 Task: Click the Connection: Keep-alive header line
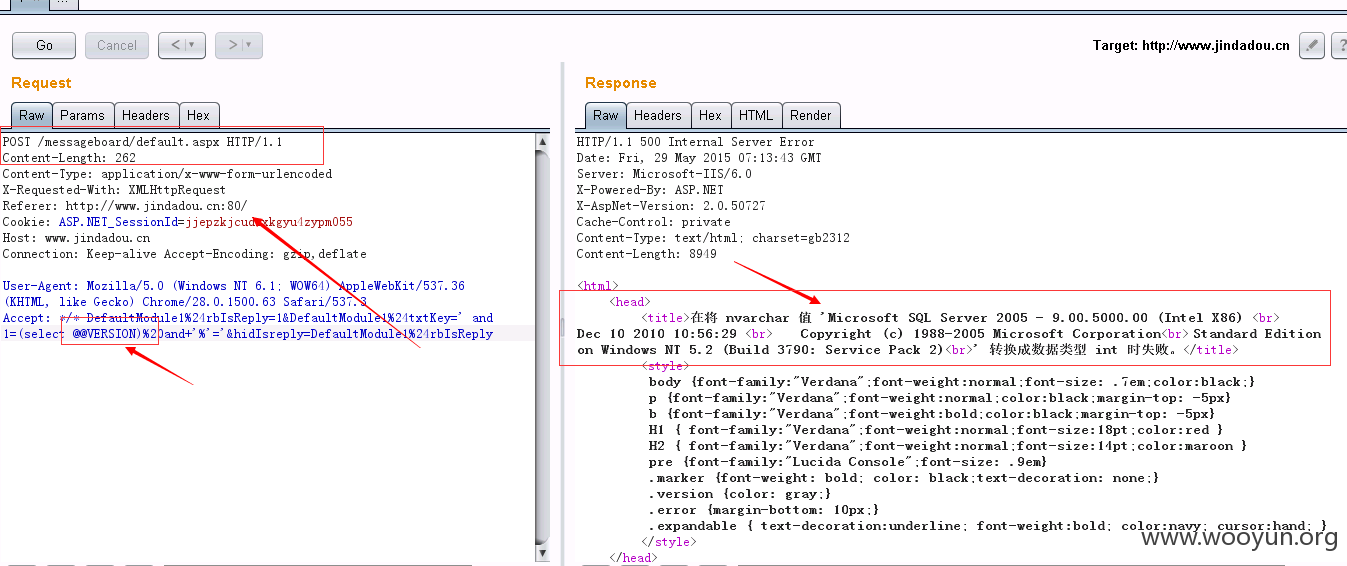click(184, 254)
